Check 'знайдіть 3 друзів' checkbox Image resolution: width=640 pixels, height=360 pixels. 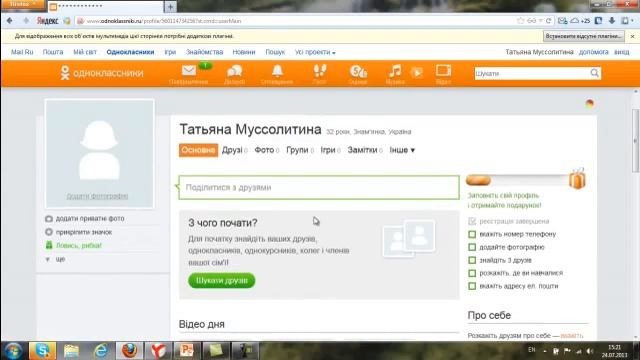pos(472,260)
